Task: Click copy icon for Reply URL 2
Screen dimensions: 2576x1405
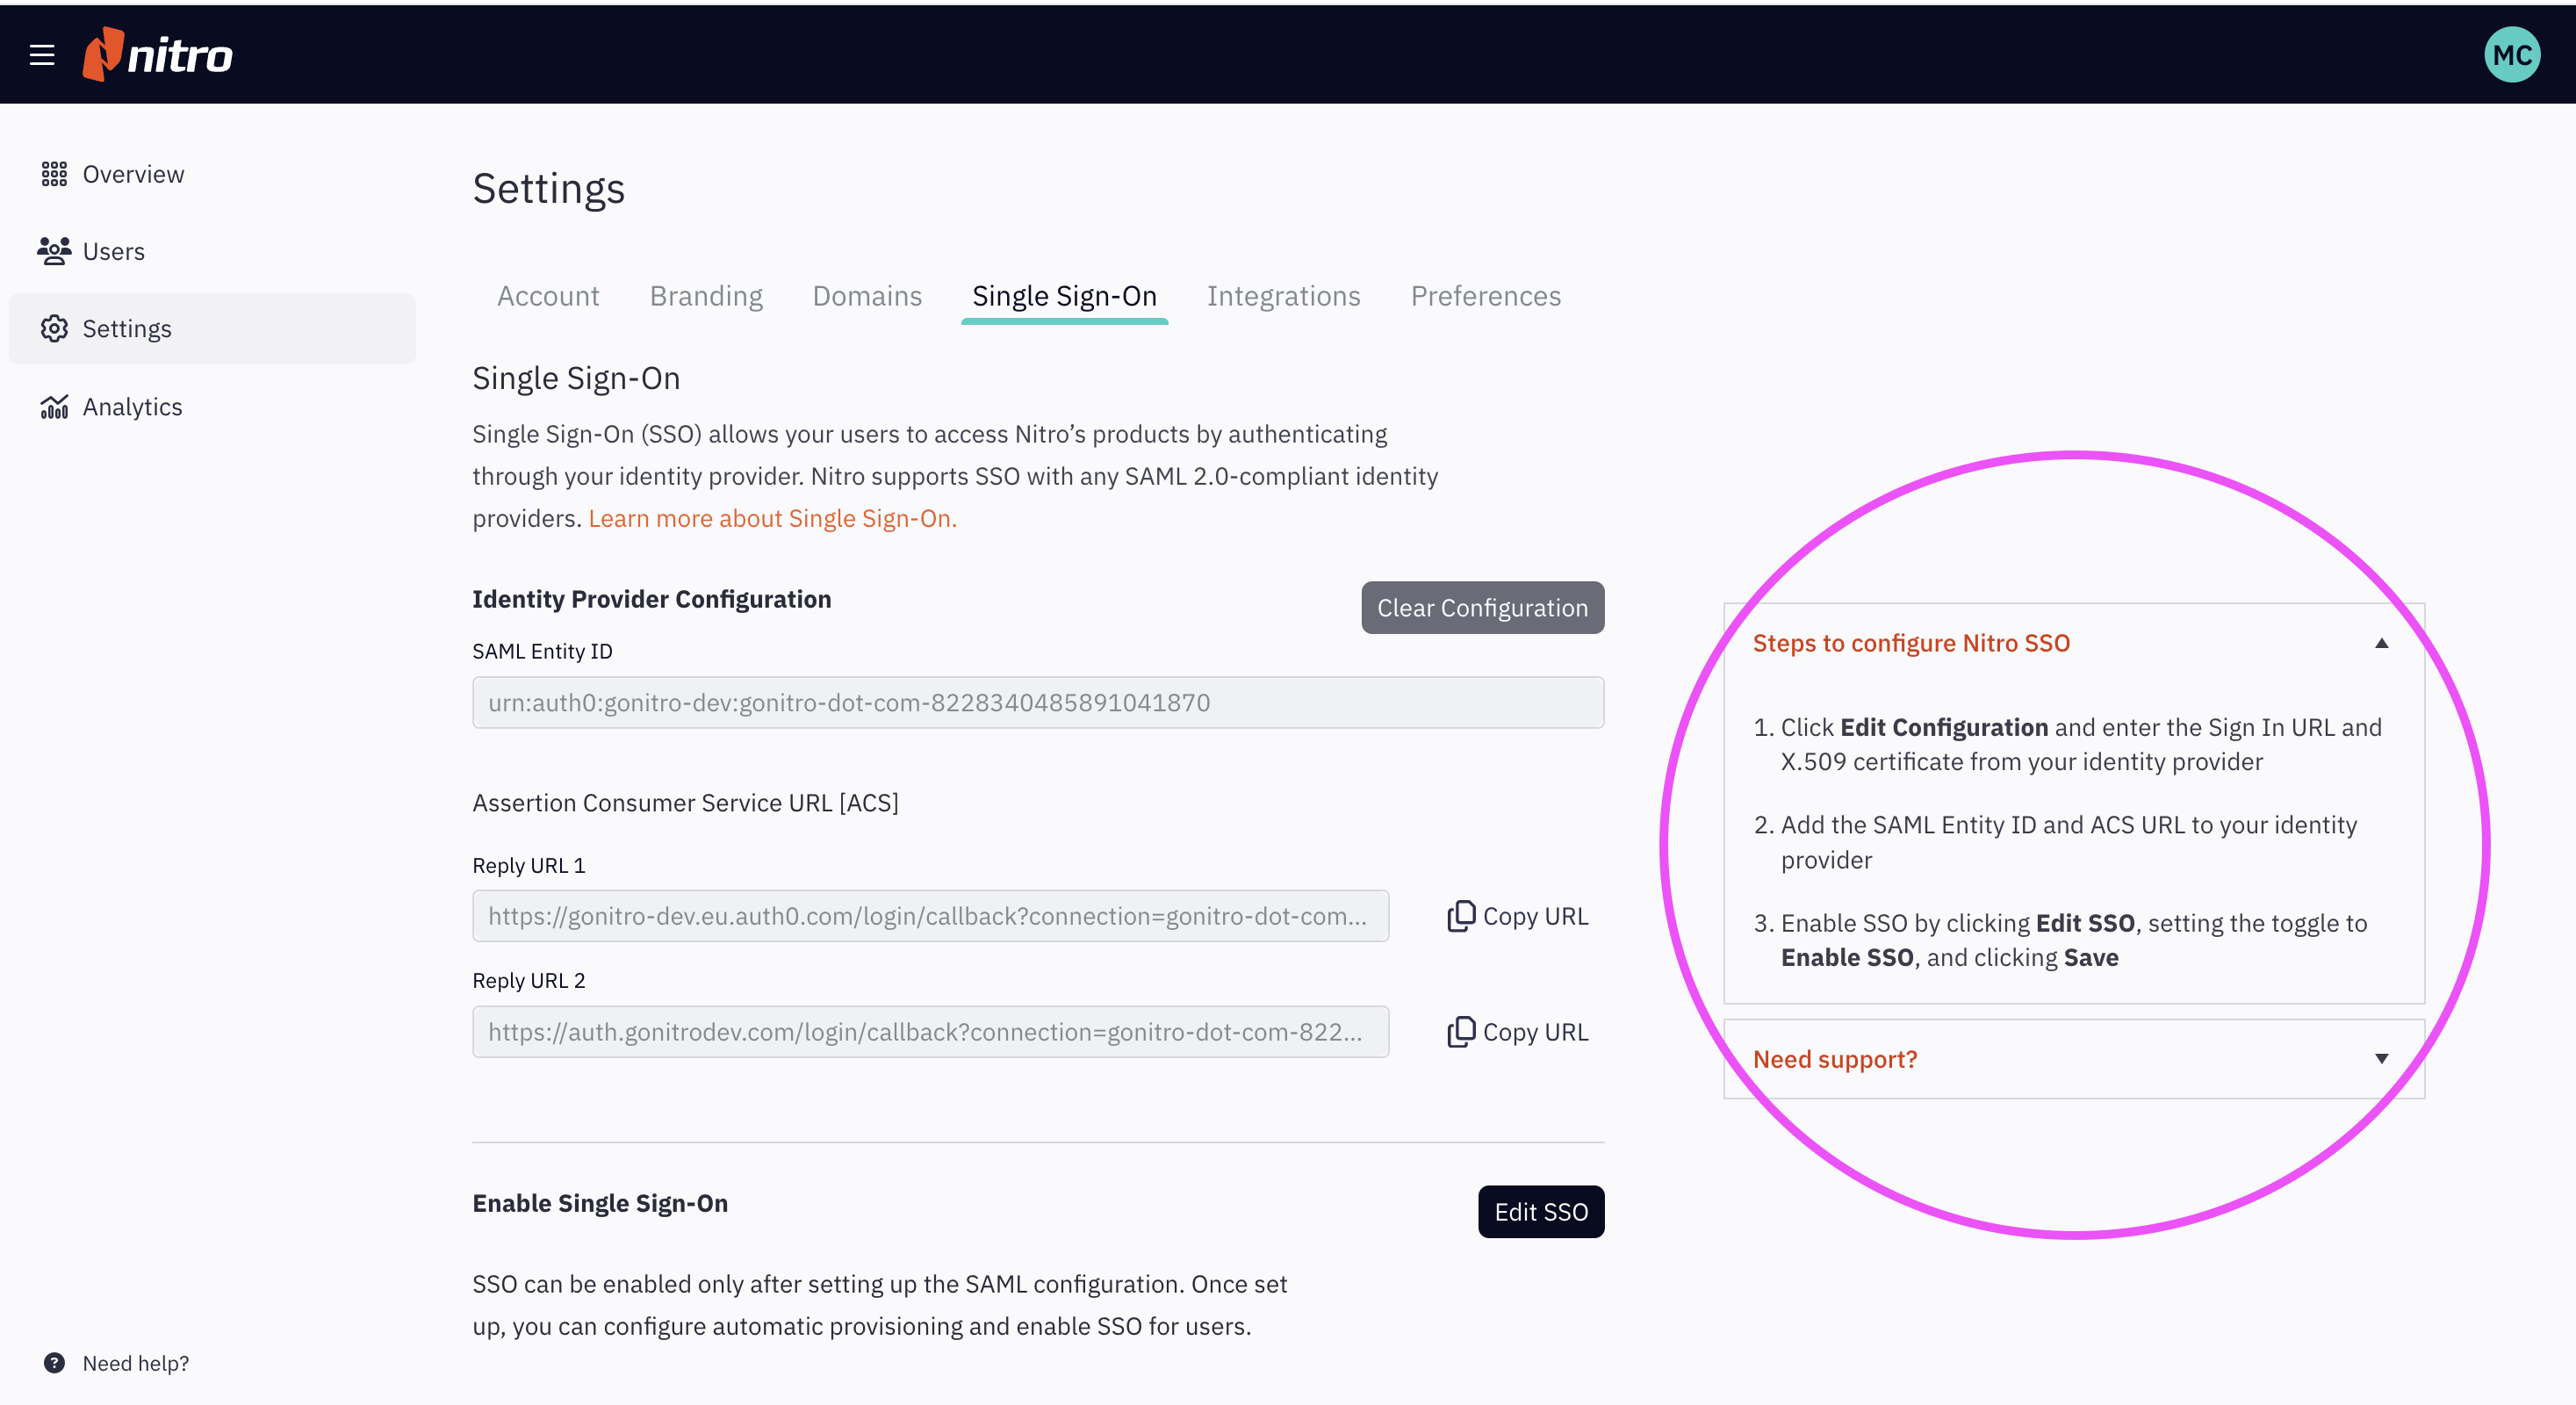Action: click(x=1461, y=1032)
